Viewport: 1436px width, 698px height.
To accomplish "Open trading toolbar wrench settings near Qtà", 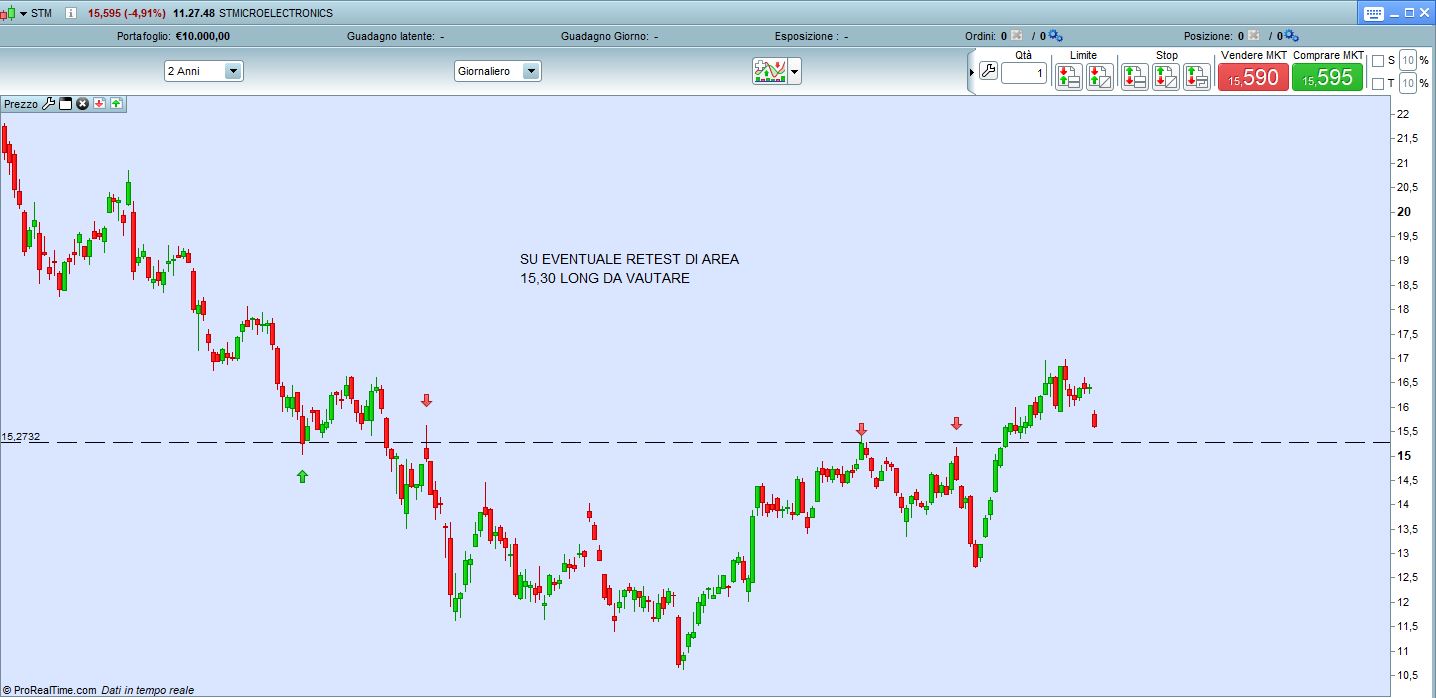I will (988, 72).
